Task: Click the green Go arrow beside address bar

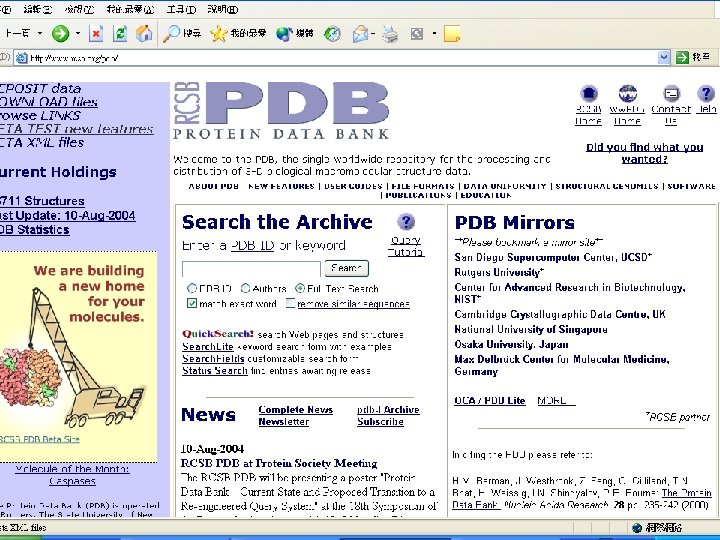Action: click(x=682, y=57)
